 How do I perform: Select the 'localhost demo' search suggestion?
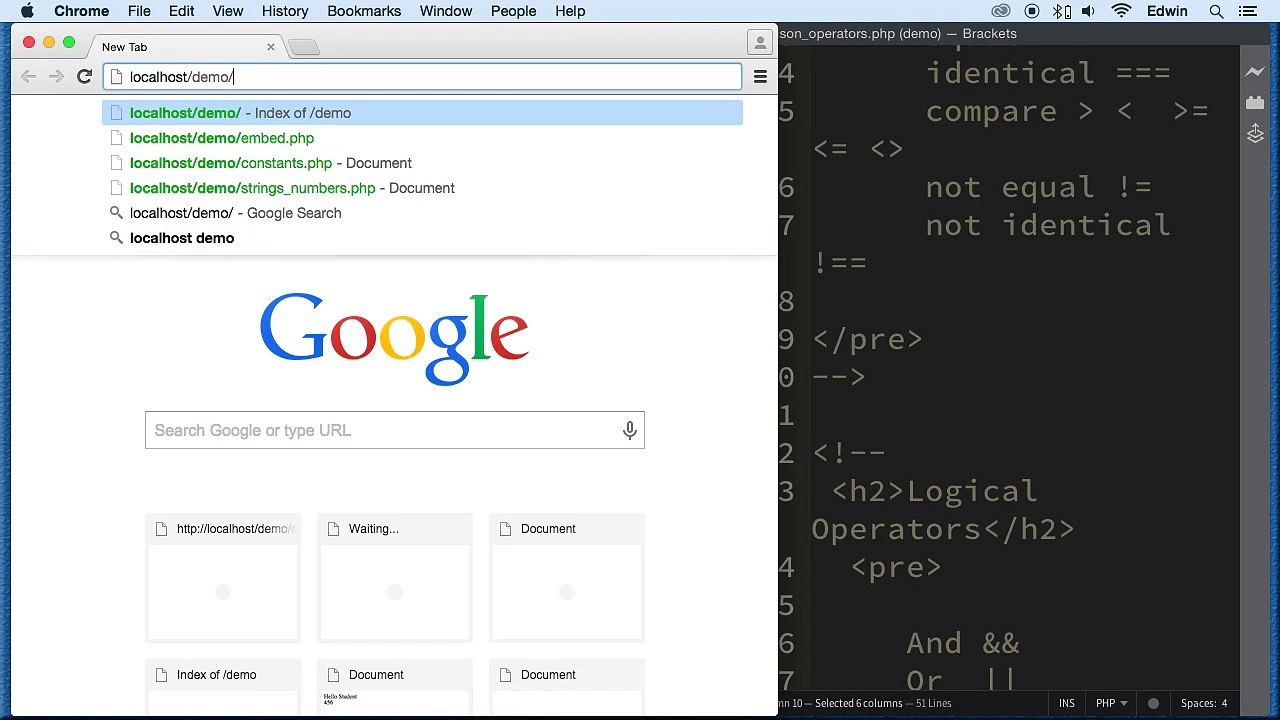pyautogui.click(x=422, y=238)
